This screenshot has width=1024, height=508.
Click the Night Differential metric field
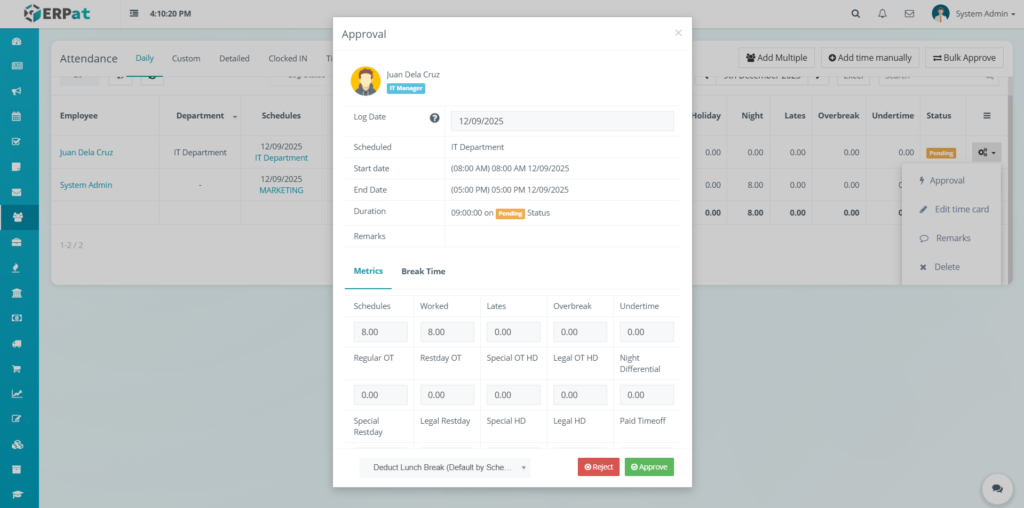(x=647, y=395)
